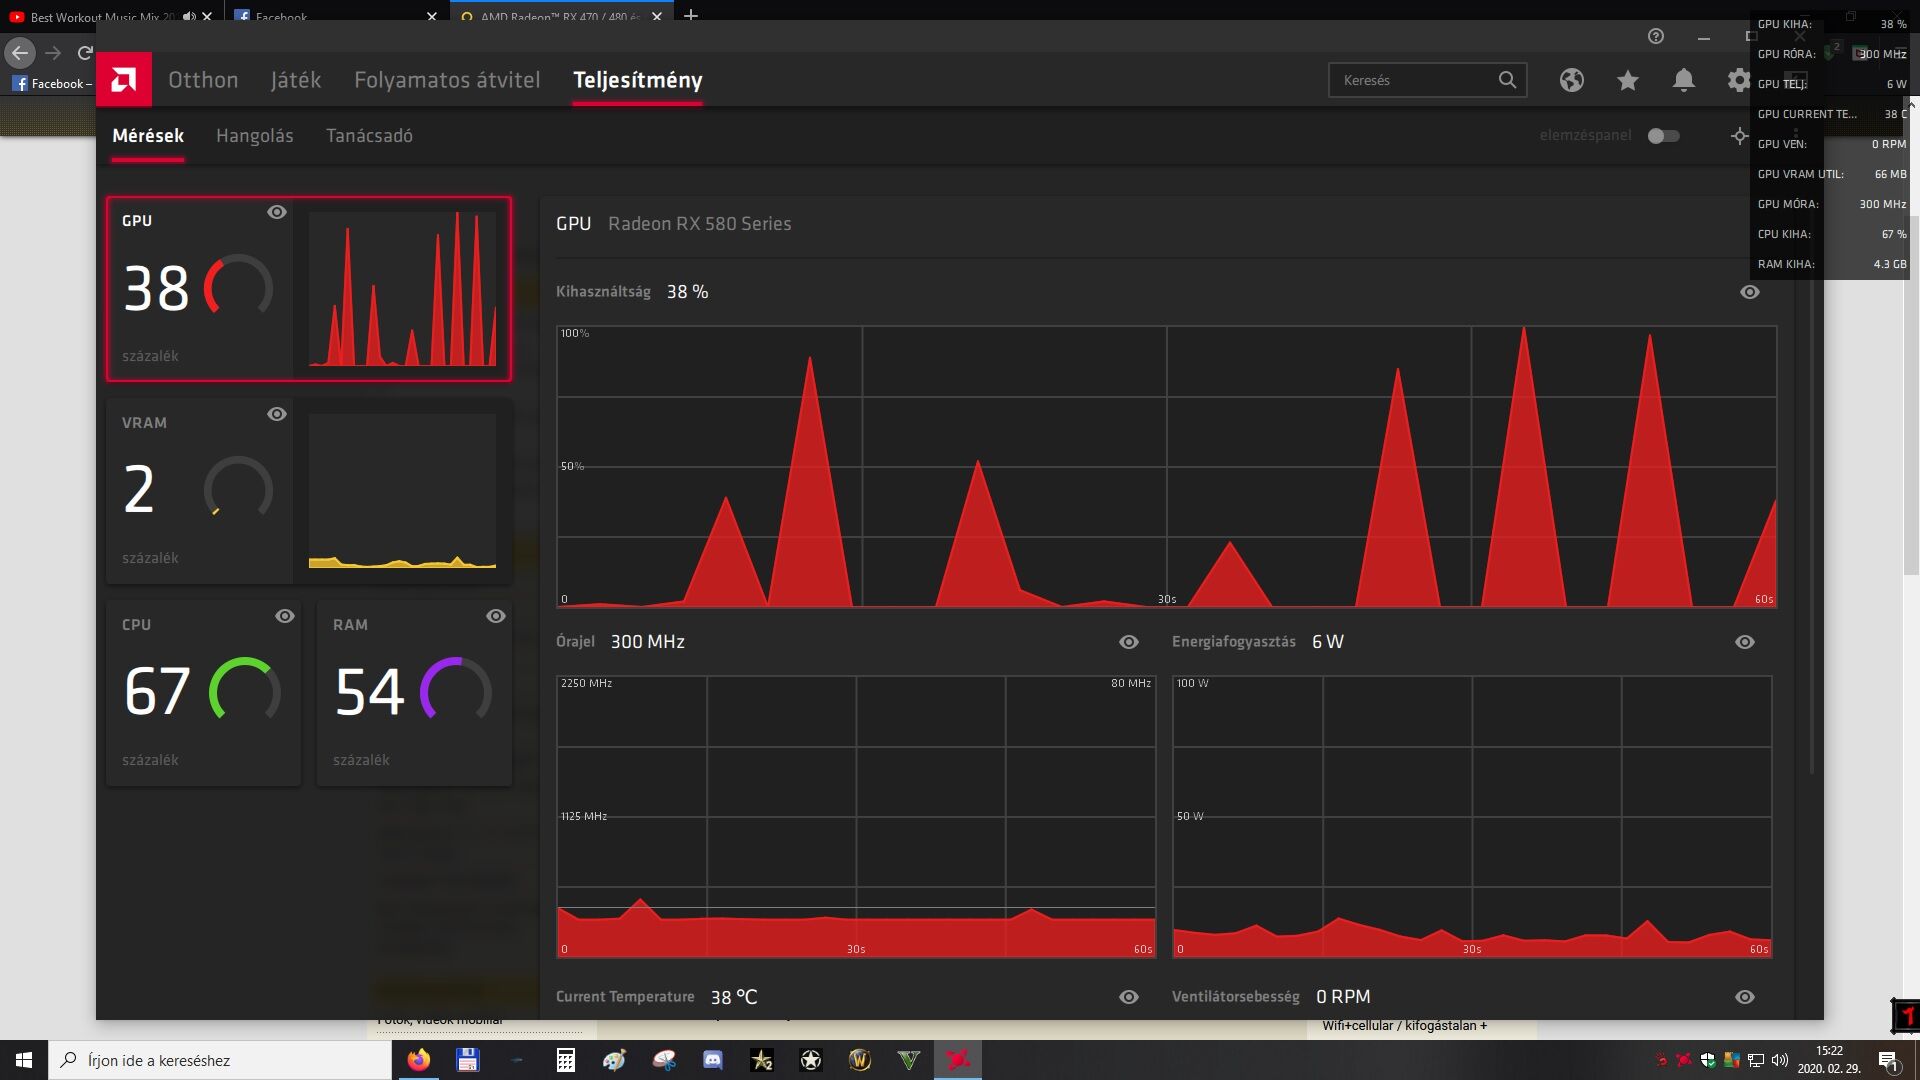Click the help question mark icon
Screen dimensions: 1920x1080
(x=1656, y=36)
